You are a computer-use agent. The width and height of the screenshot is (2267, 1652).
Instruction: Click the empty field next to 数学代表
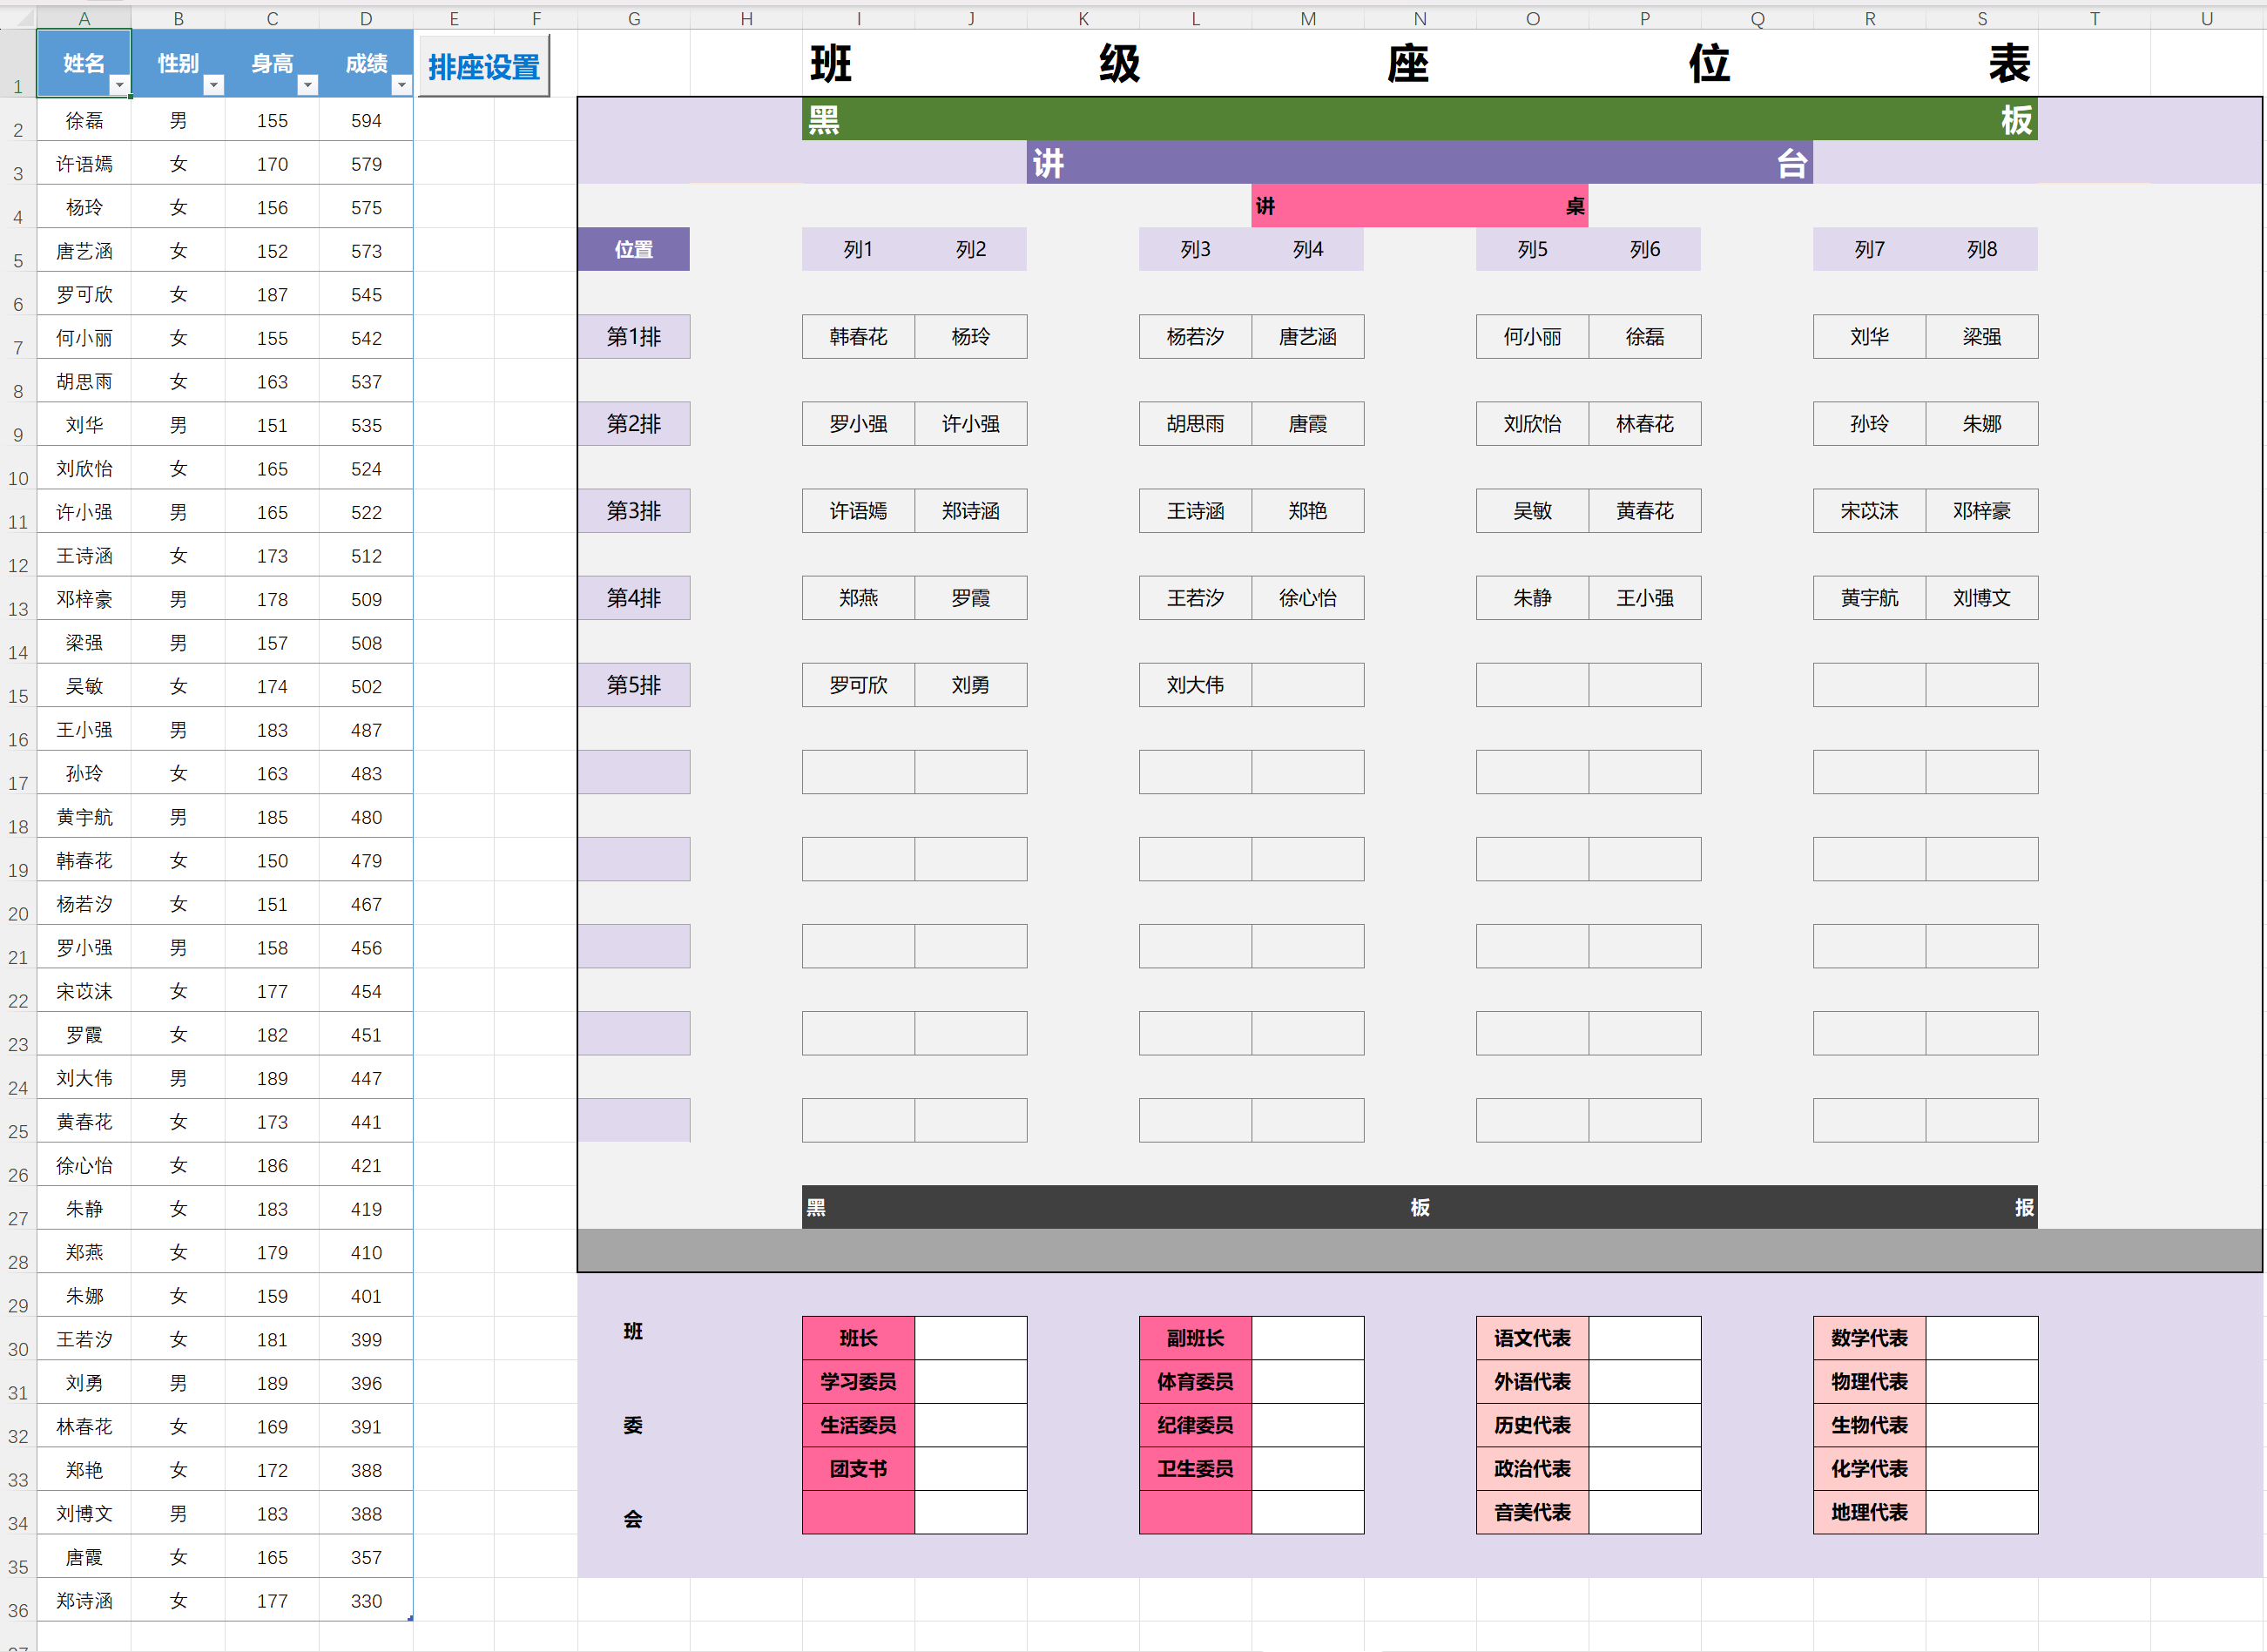[1981, 1338]
